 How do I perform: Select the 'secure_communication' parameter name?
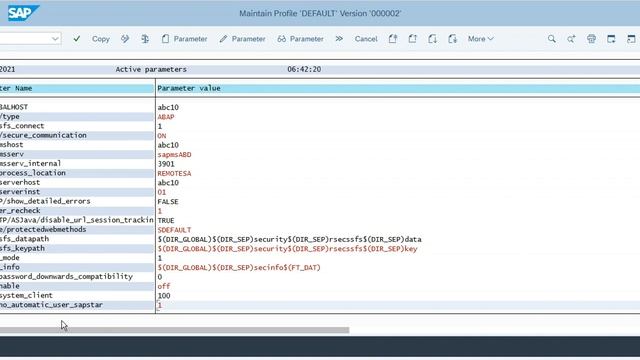click(43, 135)
